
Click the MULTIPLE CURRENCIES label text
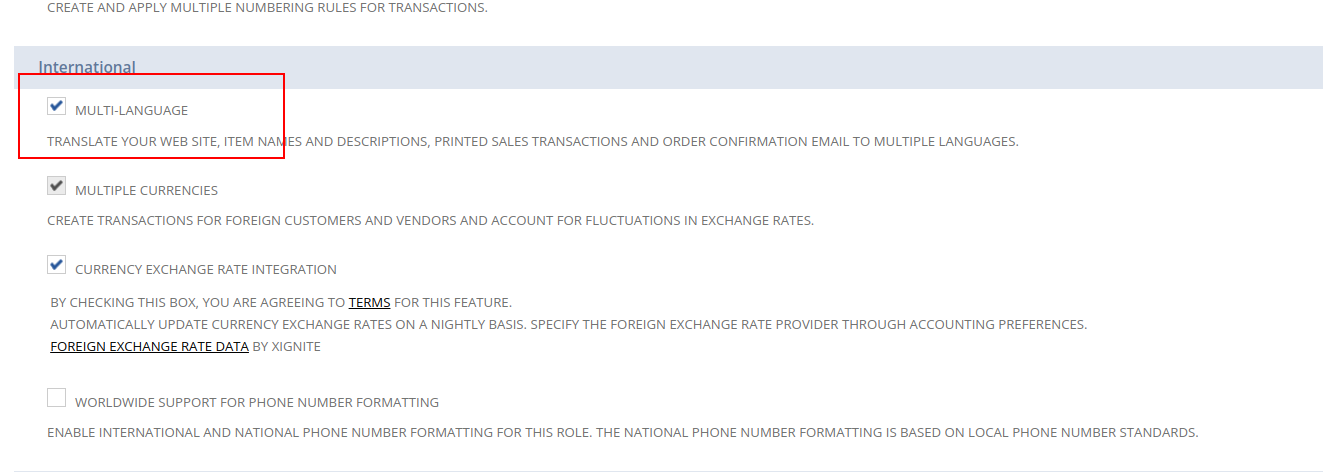coord(146,190)
